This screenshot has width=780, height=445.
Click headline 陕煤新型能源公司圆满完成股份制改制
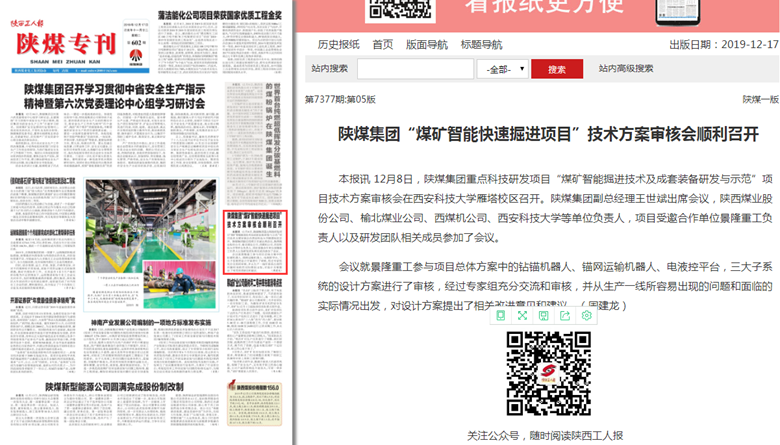[113, 386]
